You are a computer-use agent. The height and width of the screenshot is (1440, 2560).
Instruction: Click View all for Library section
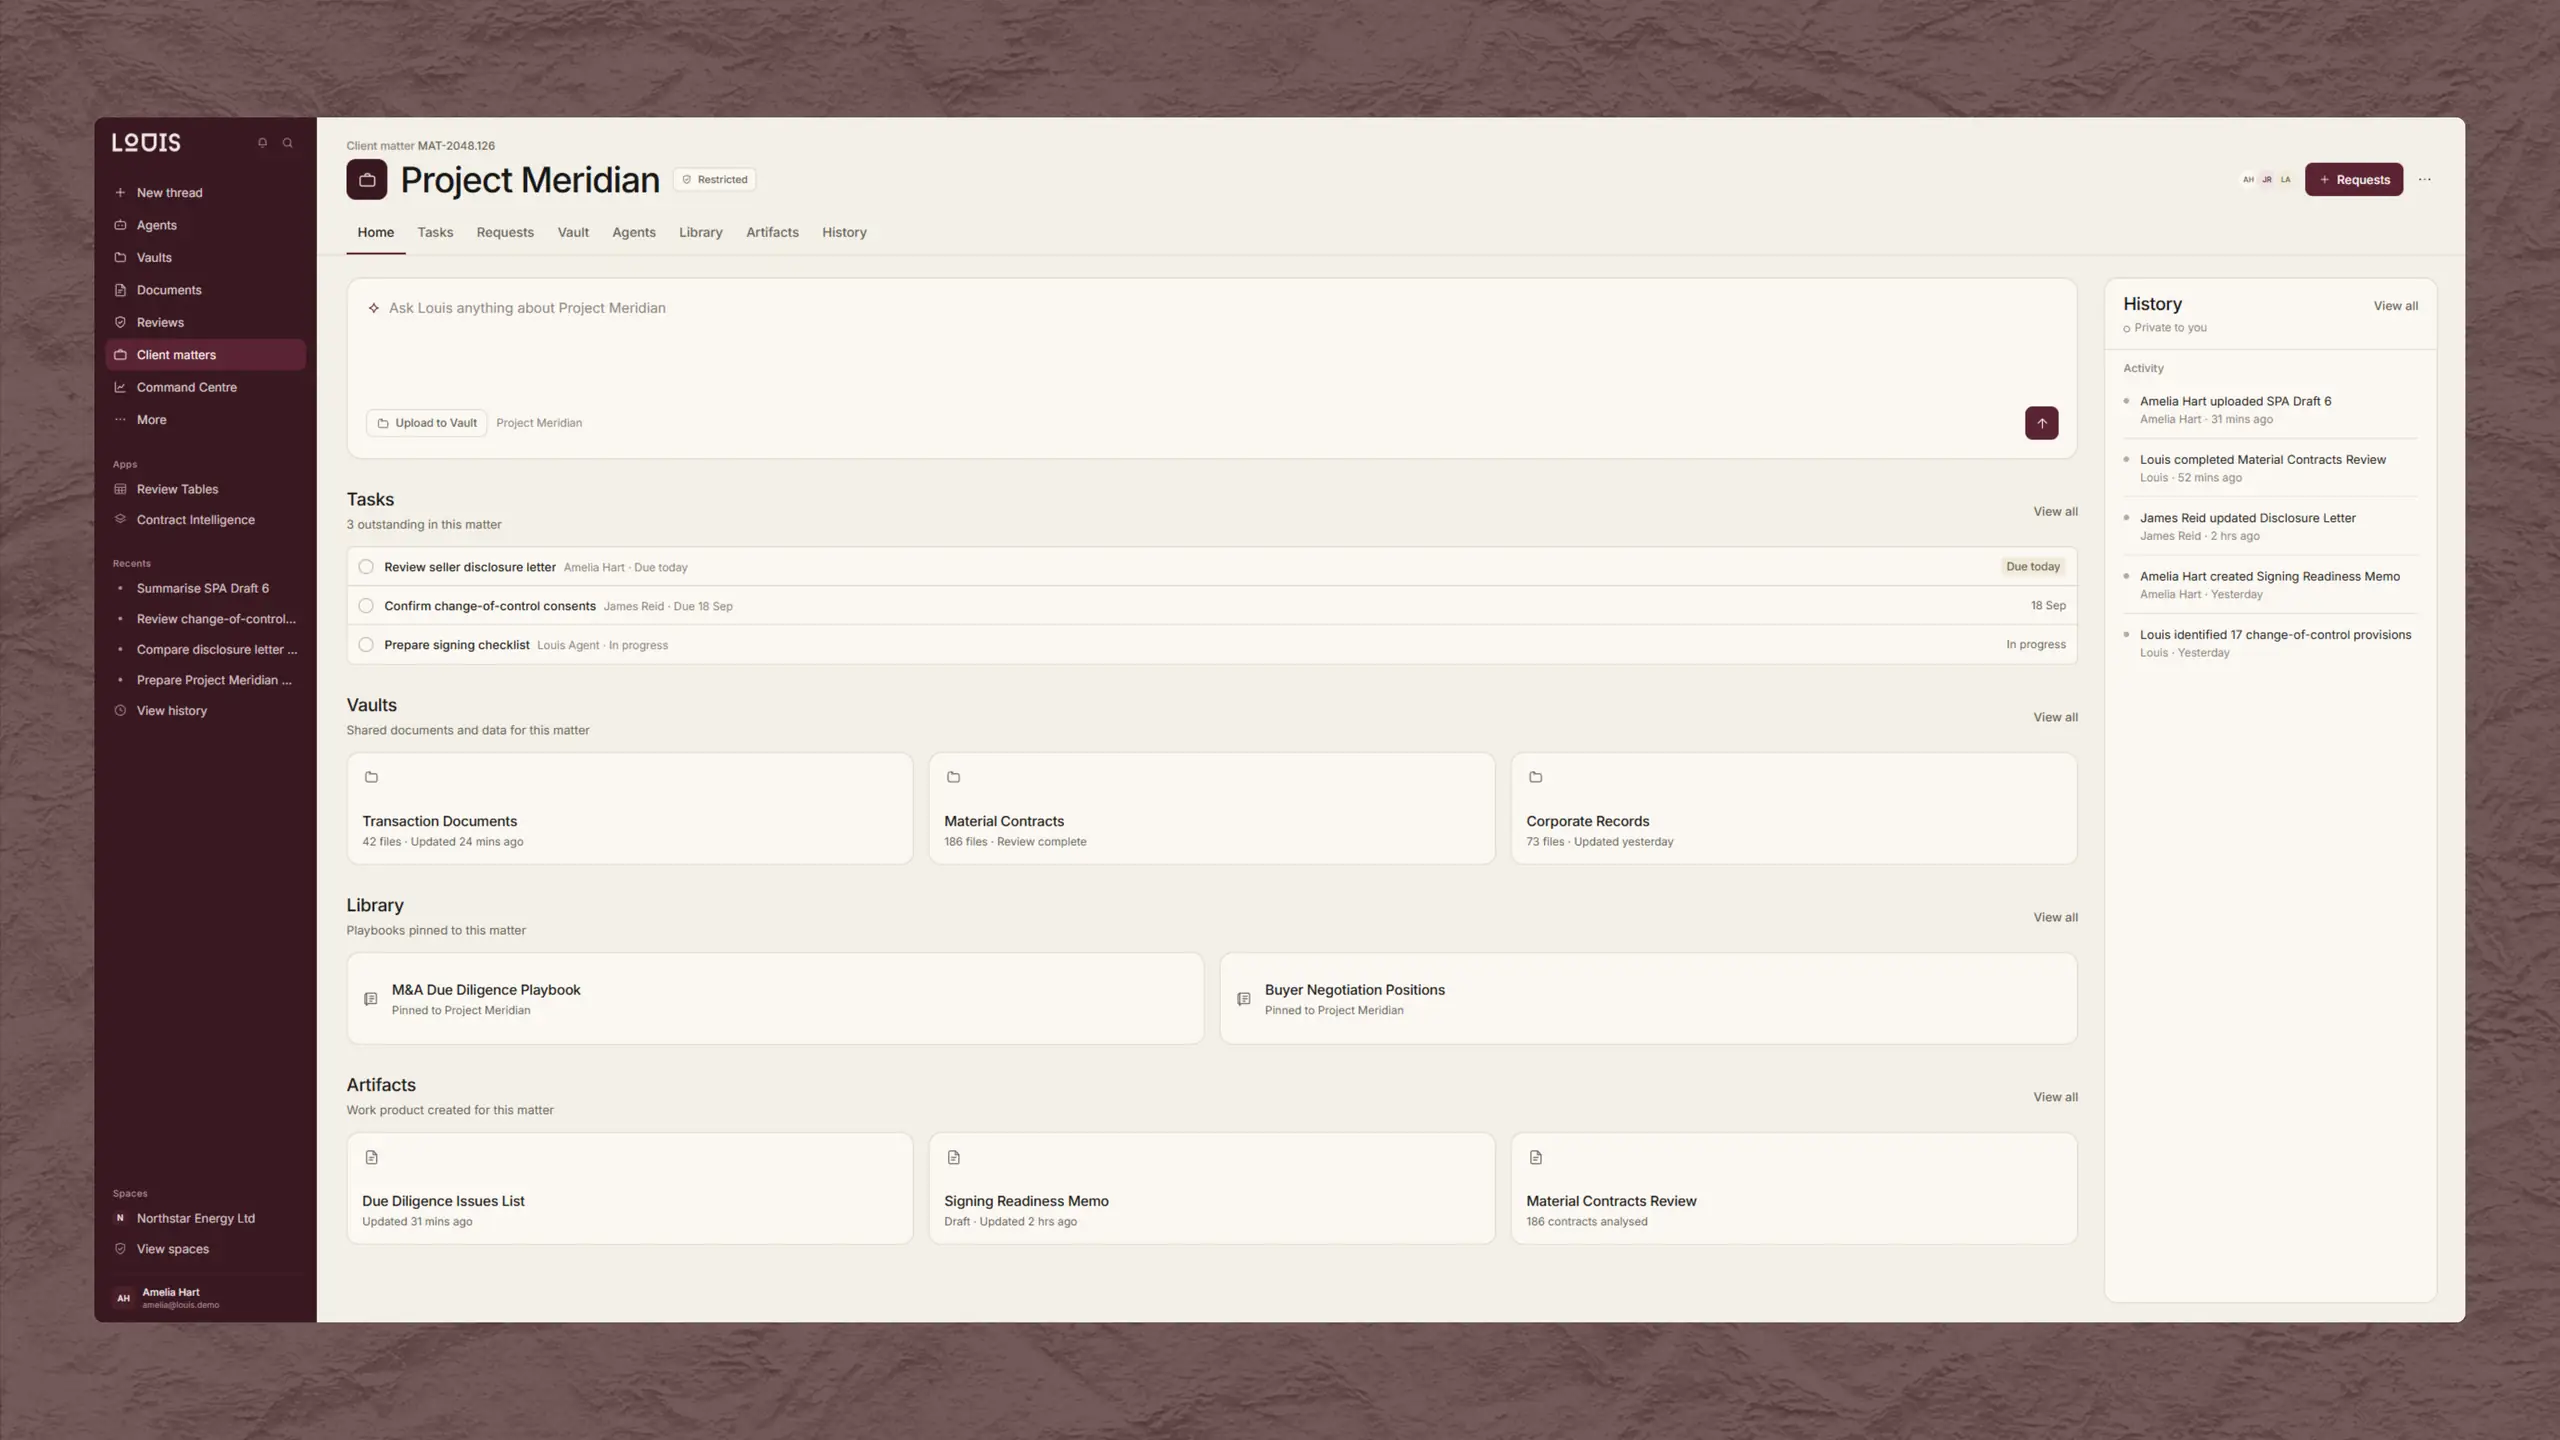coord(2055,917)
